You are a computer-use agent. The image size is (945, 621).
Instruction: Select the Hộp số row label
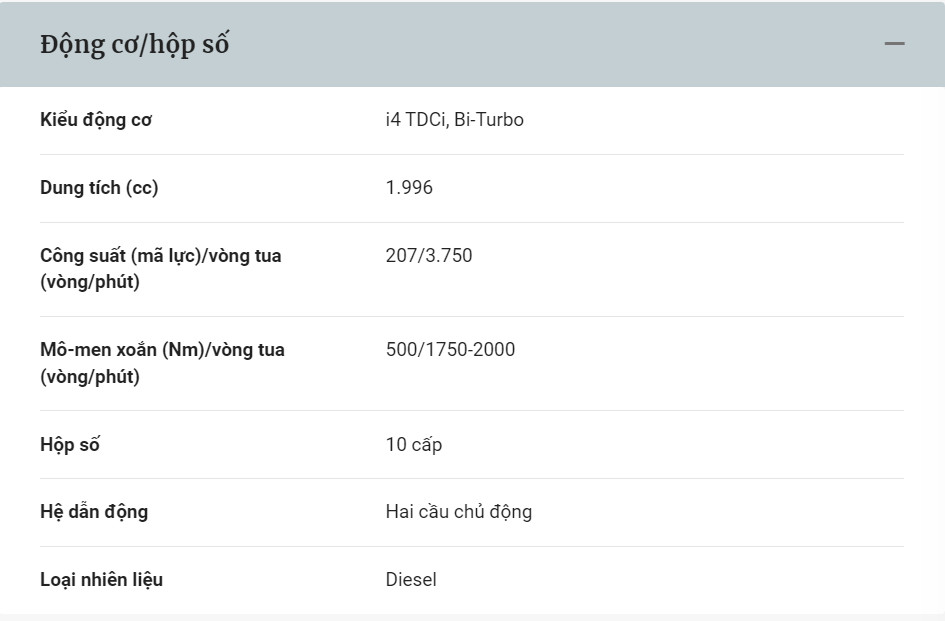click(70, 445)
